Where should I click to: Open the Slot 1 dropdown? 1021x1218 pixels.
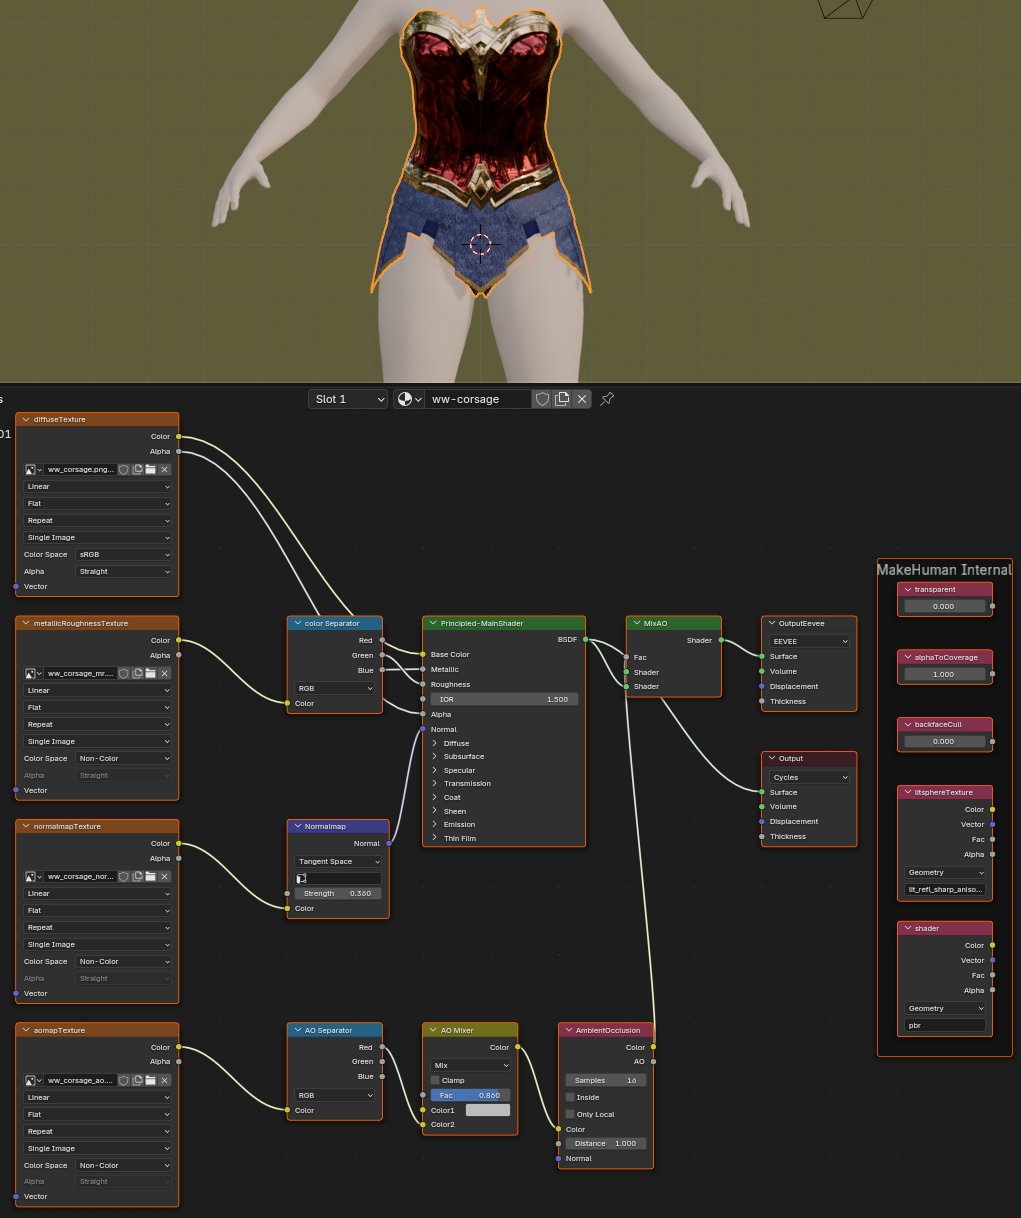348,399
